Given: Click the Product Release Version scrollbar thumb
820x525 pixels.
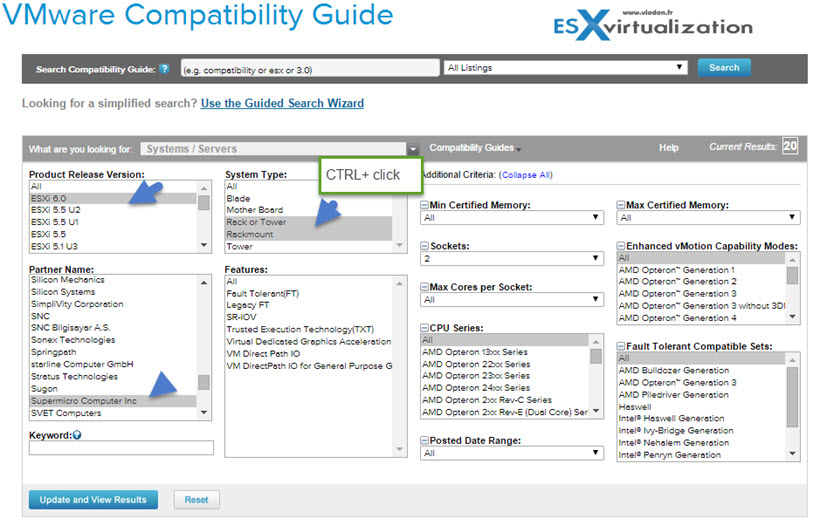Looking at the screenshot, I should [204, 203].
